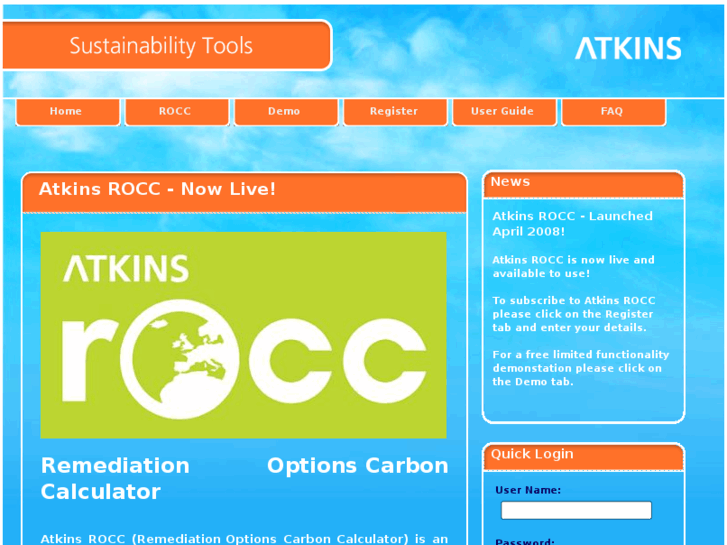Image resolution: width=727 pixels, height=545 pixels.
Task: Click the Quick Login panel header
Action: point(583,457)
